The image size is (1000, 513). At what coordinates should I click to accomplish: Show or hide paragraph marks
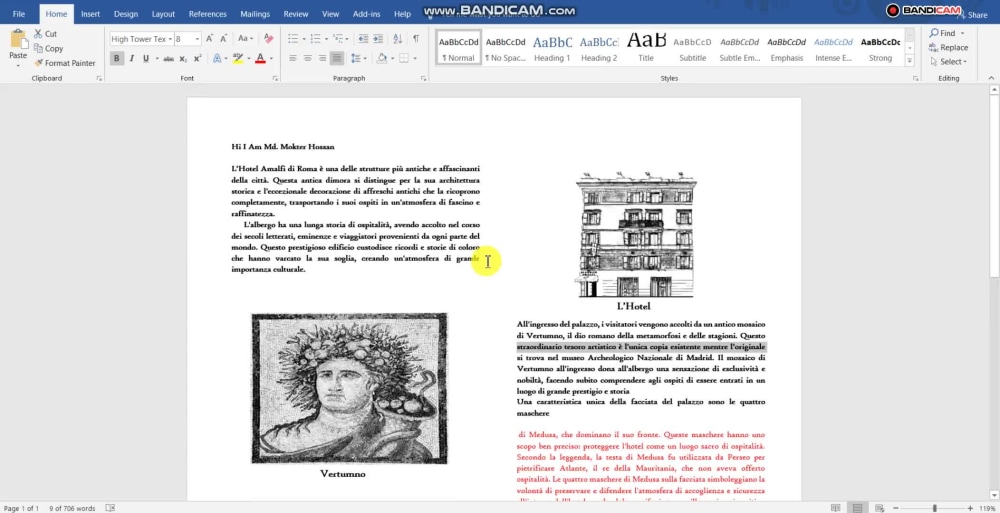416,39
